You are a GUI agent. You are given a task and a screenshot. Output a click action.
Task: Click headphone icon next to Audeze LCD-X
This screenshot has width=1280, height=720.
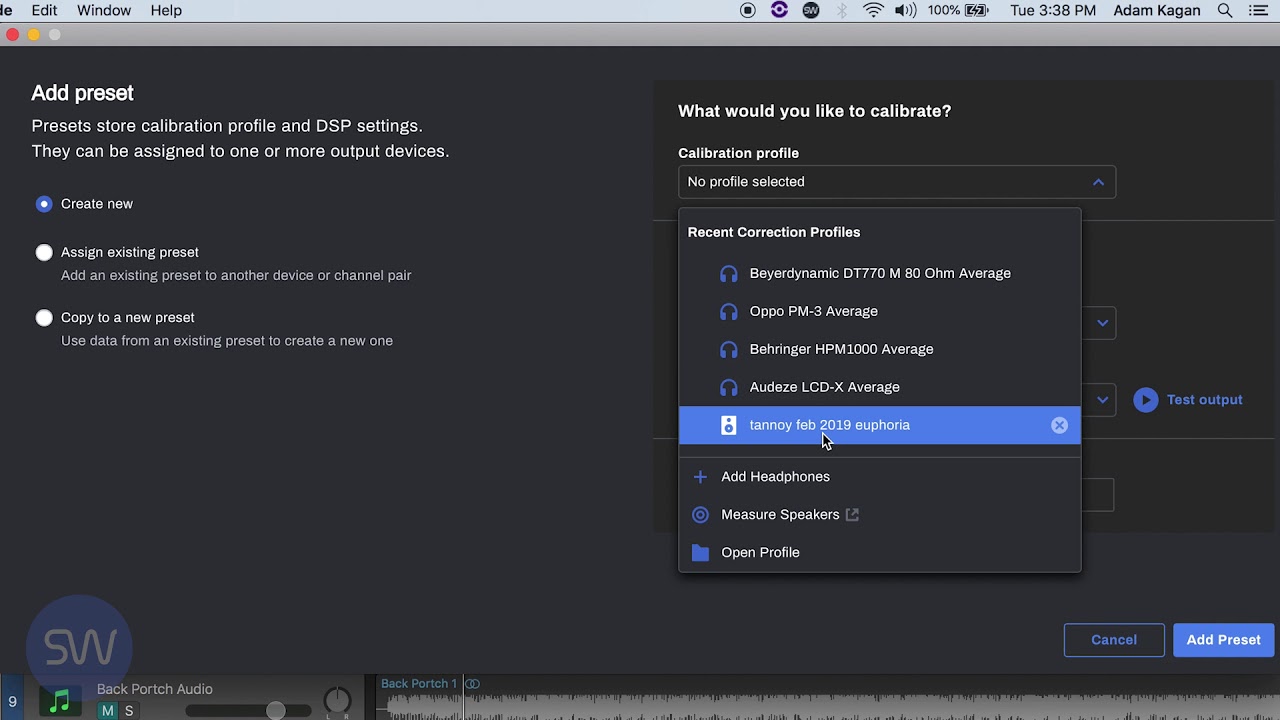pos(728,387)
